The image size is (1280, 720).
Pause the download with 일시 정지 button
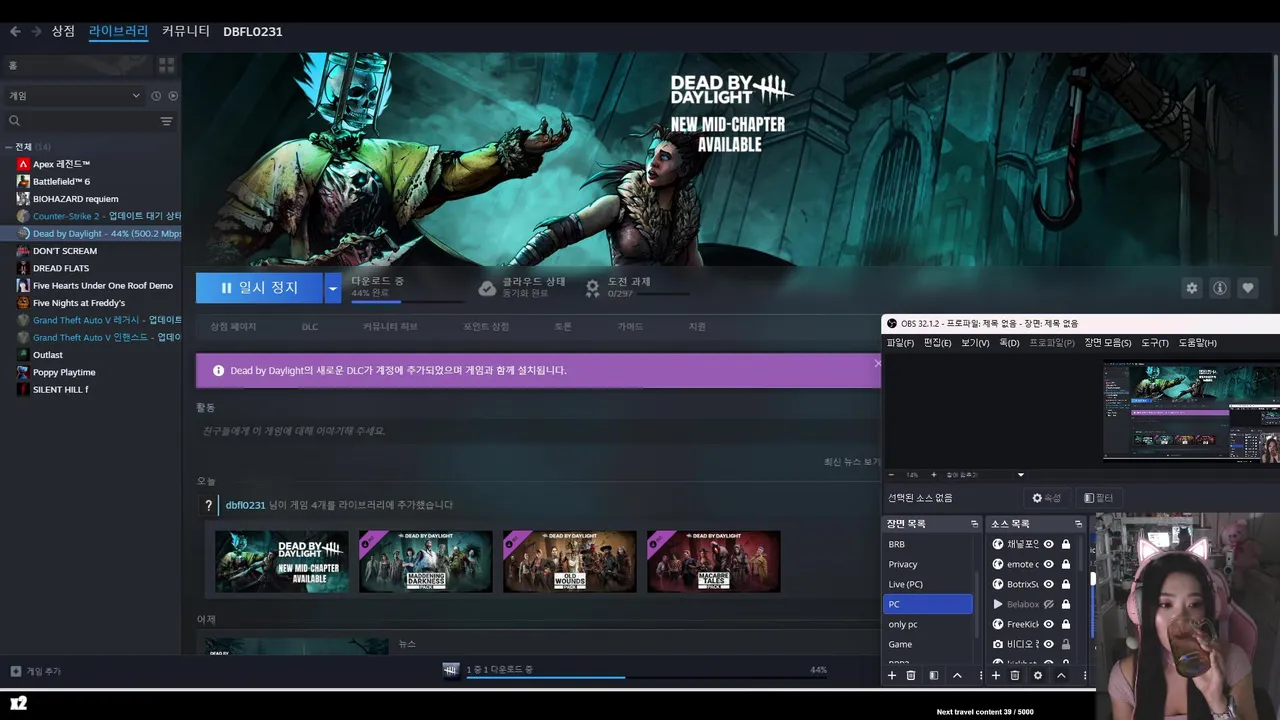coord(259,288)
